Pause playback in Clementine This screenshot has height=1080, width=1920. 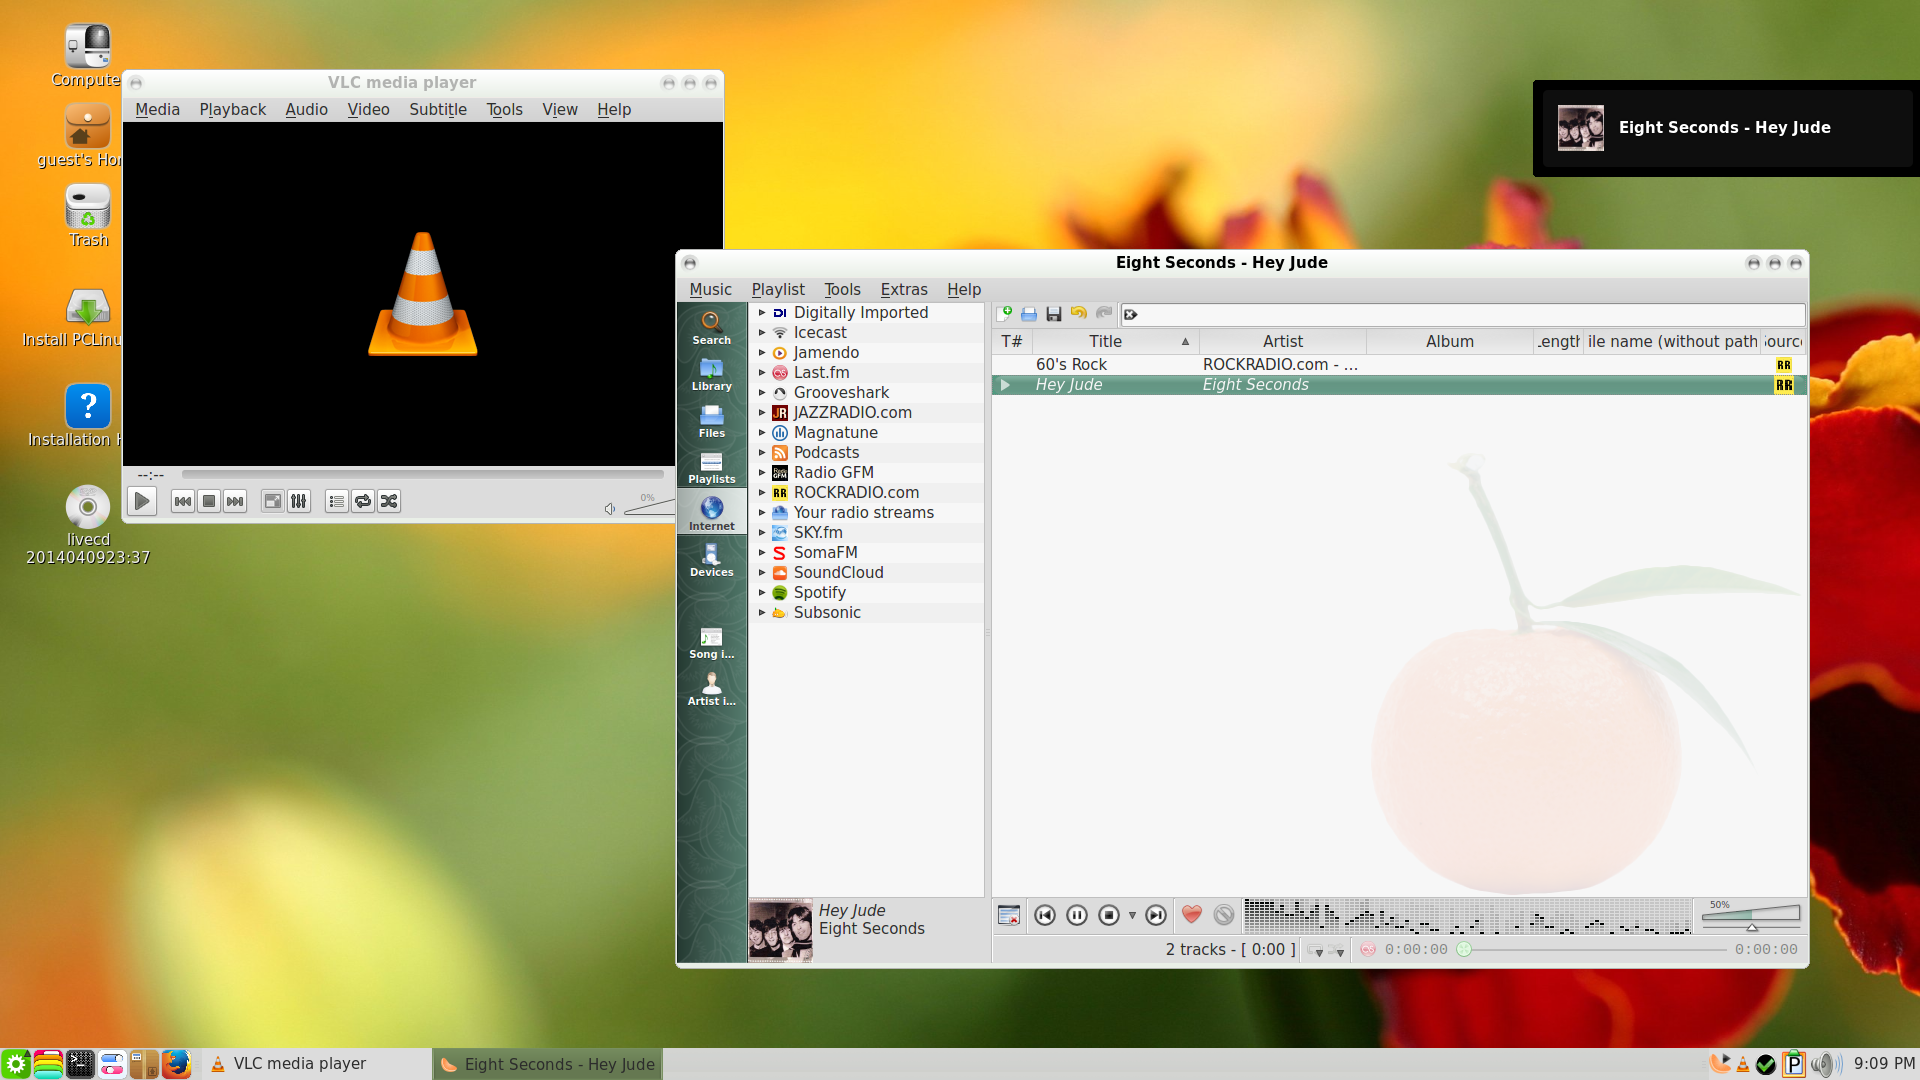pos(1077,915)
